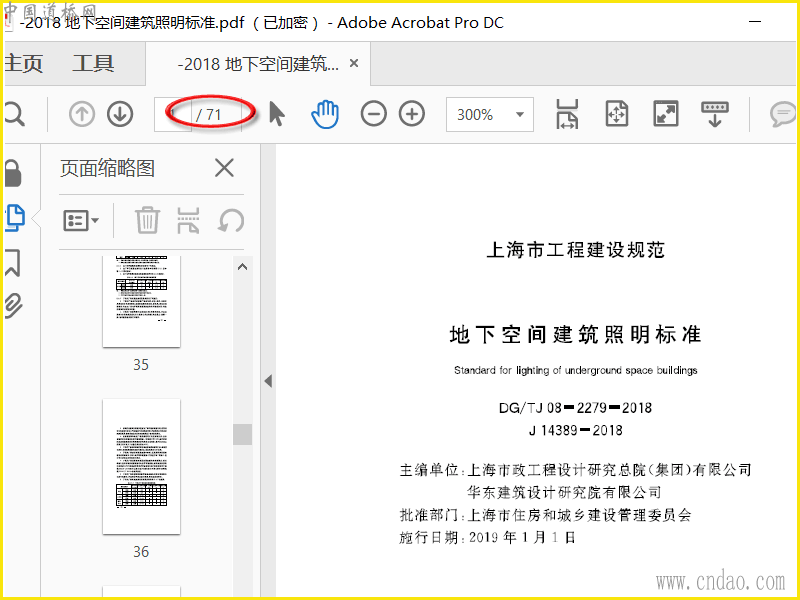This screenshot has height=600, width=800.
Task: Open the bookmarks sidebar panel
Action: [x=13, y=262]
